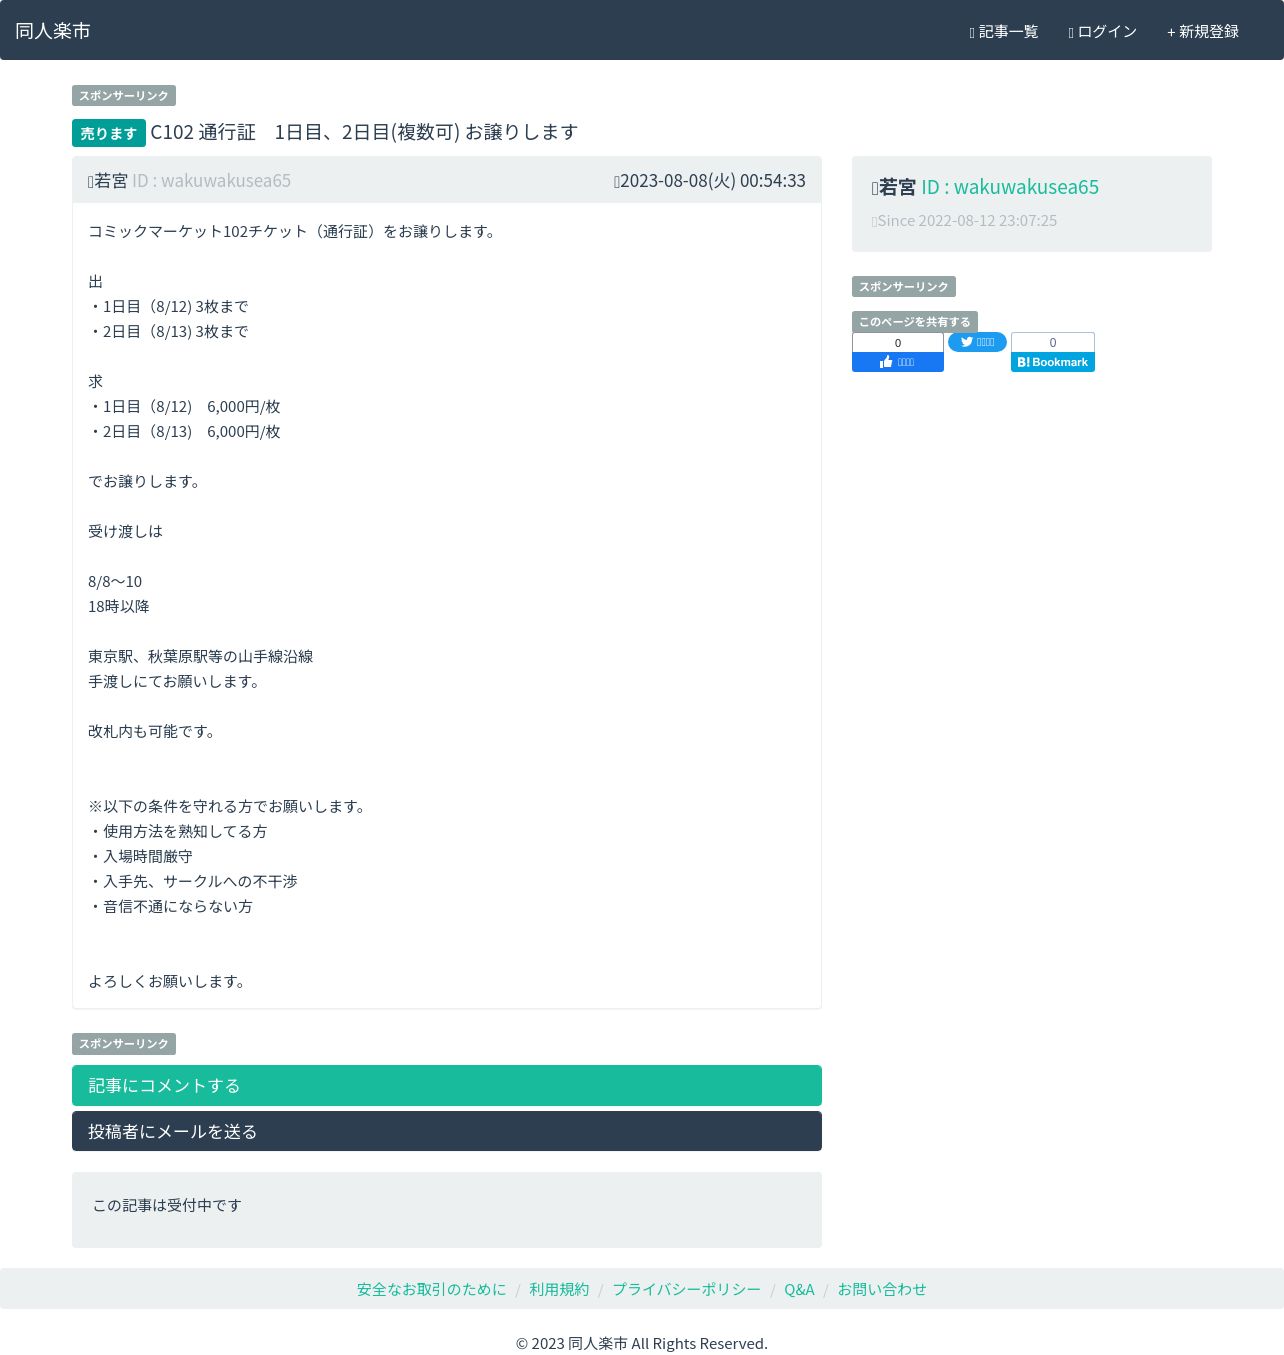Click スポンサーリンク label above article title
The height and width of the screenshot is (1355, 1284).
tap(124, 95)
